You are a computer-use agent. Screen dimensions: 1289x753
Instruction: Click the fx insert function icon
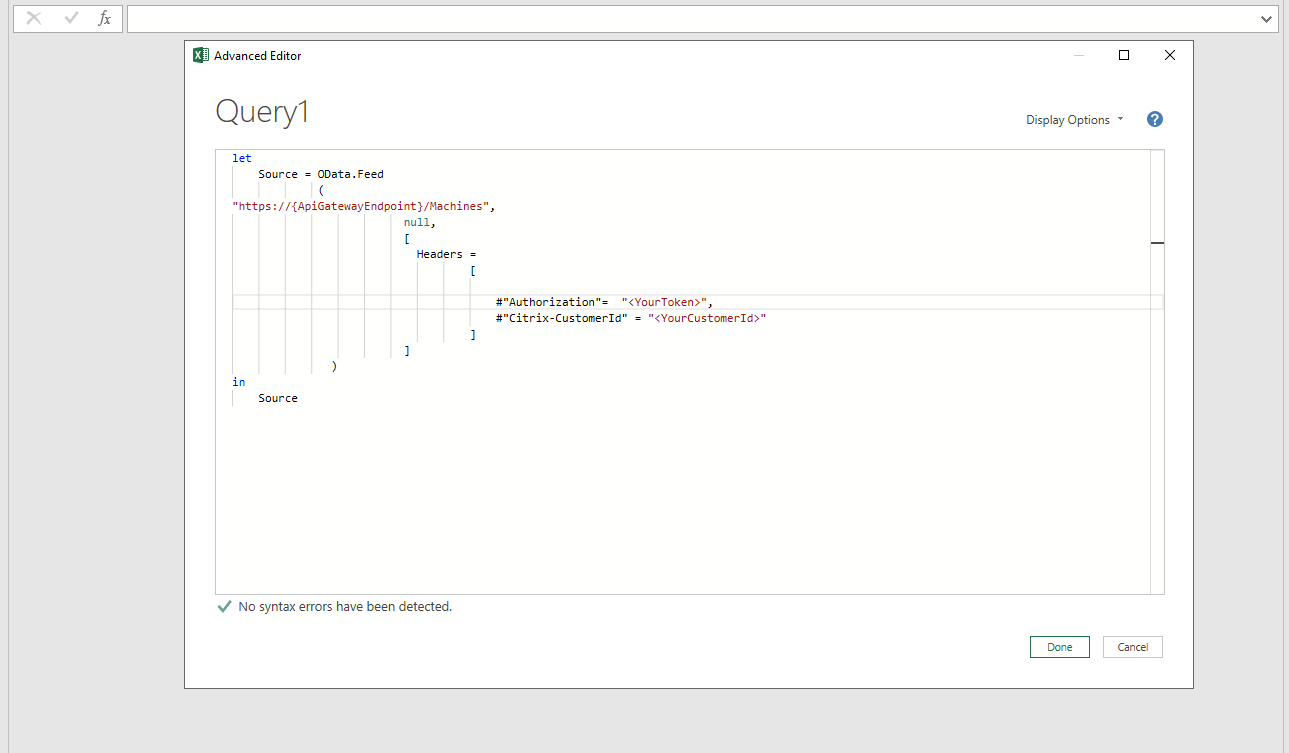click(104, 19)
